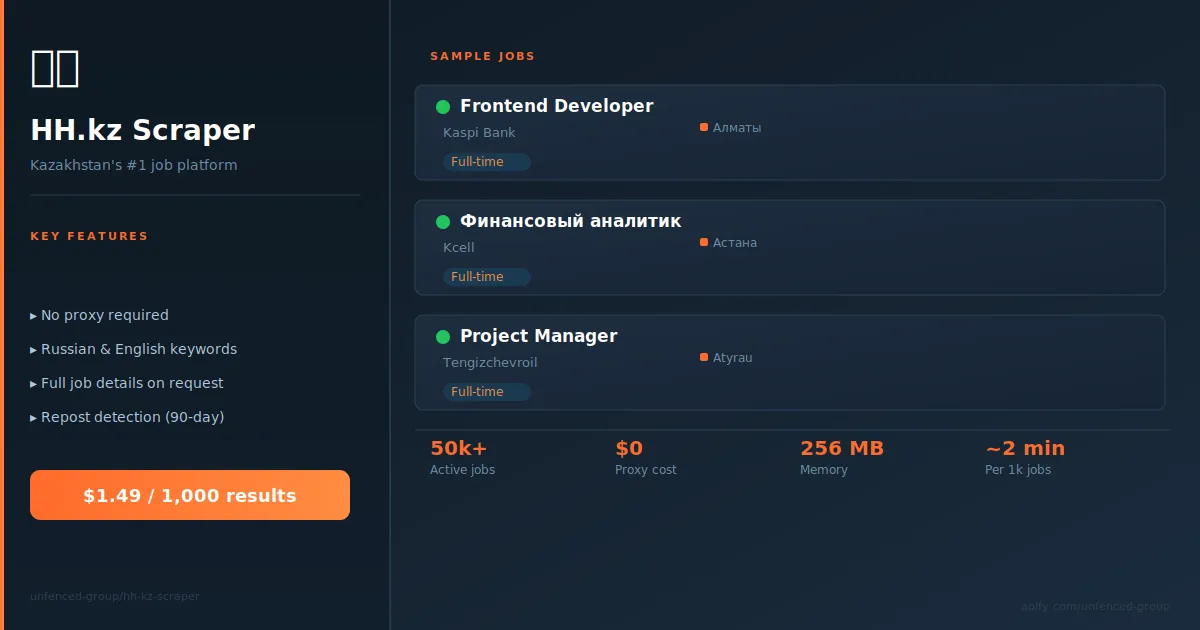Click the Proxy cost label
This screenshot has height=630, width=1200.
point(645,470)
